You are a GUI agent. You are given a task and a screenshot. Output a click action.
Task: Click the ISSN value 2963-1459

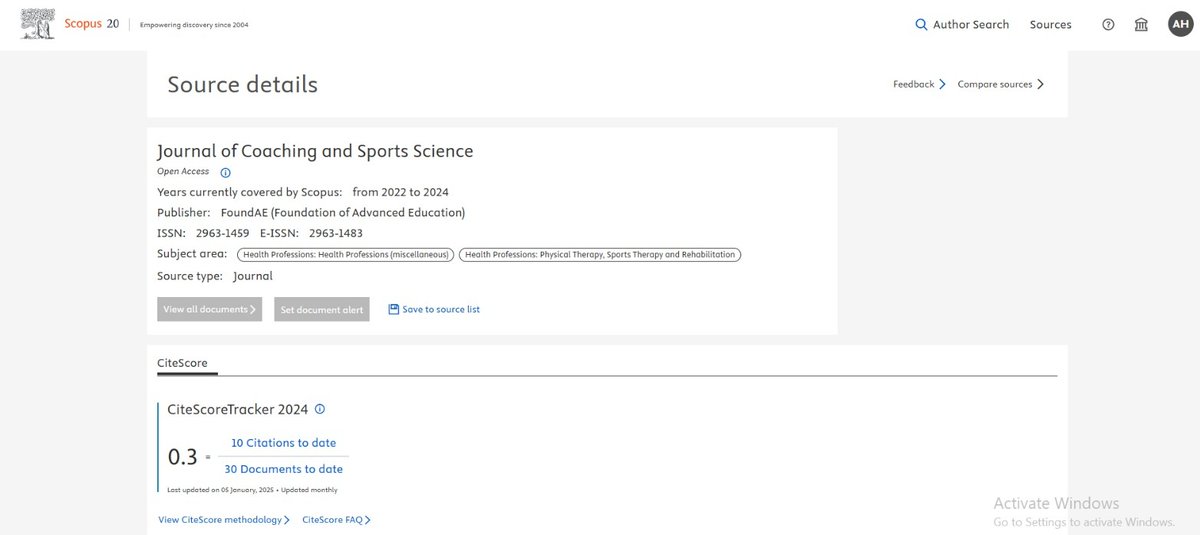coord(223,233)
